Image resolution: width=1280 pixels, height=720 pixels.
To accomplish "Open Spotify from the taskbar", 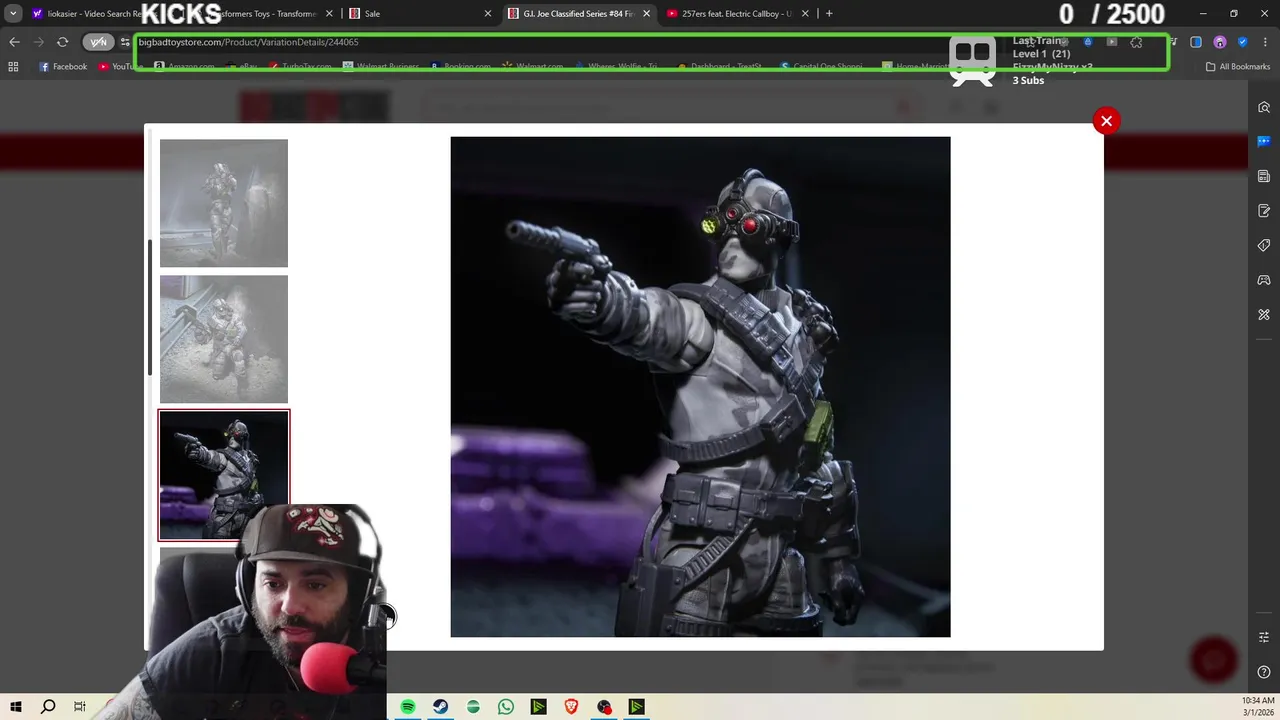I will coord(408,707).
